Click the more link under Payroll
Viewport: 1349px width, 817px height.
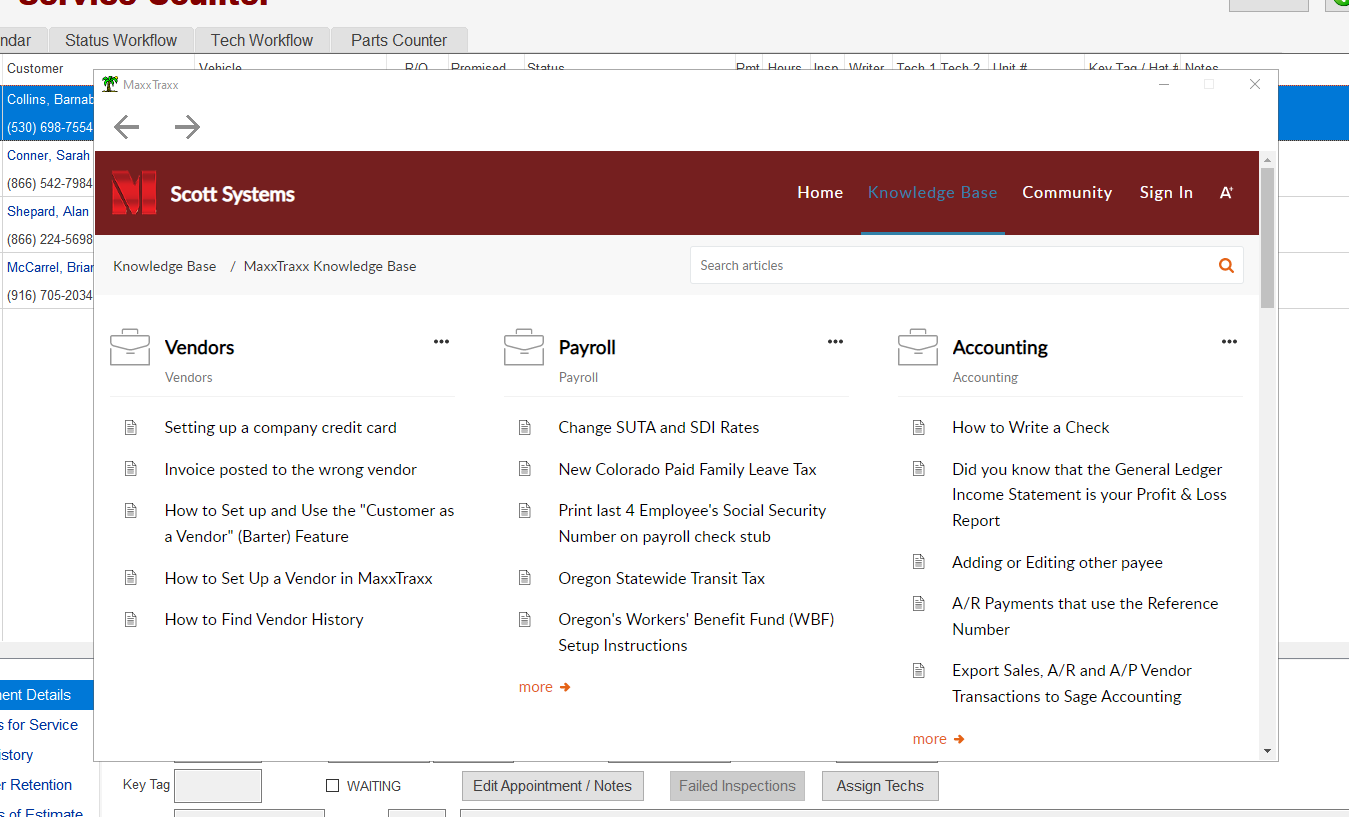click(545, 687)
